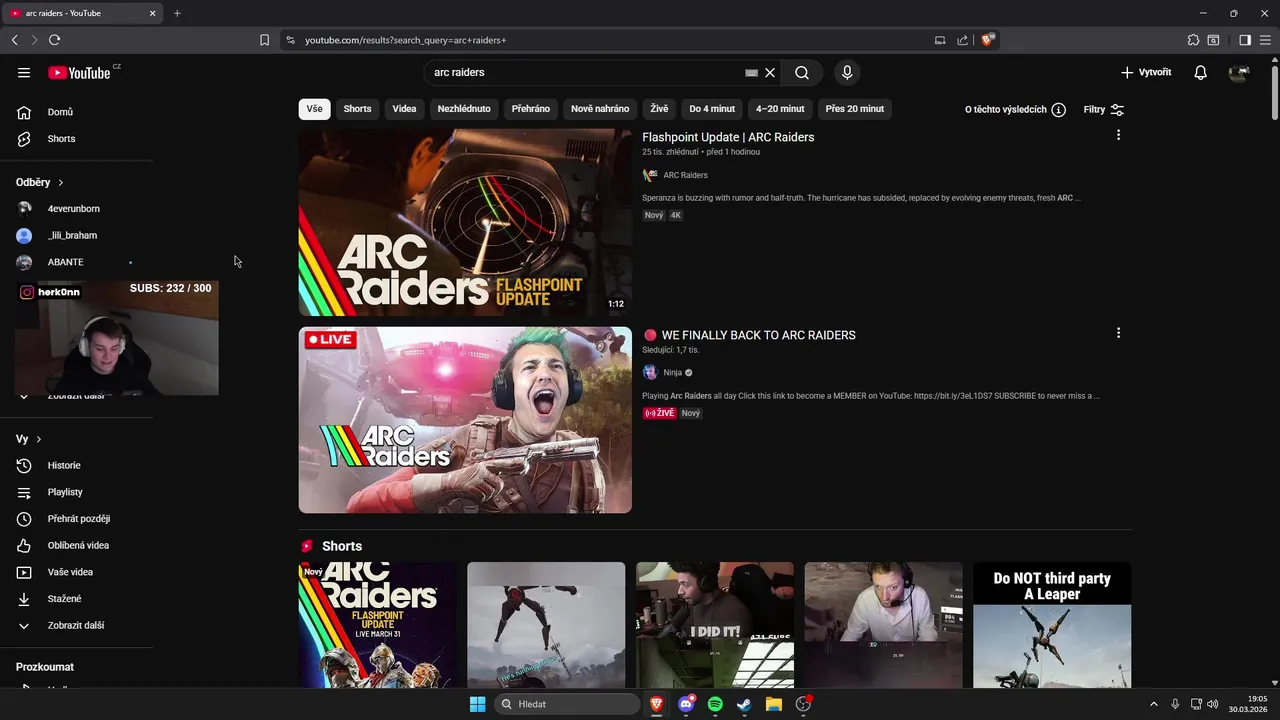Open the ABANTE subscription channel
The height and width of the screenshot is (720, 1280).
(65, 262)
